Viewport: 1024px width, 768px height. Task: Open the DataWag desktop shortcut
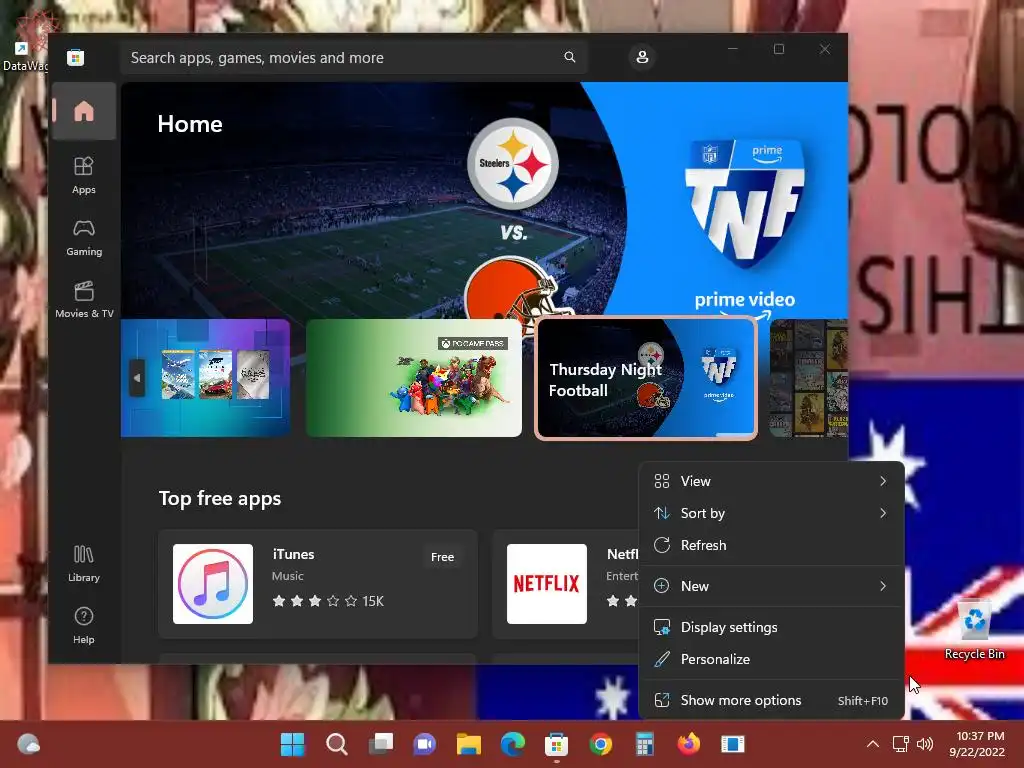(24, 42)
